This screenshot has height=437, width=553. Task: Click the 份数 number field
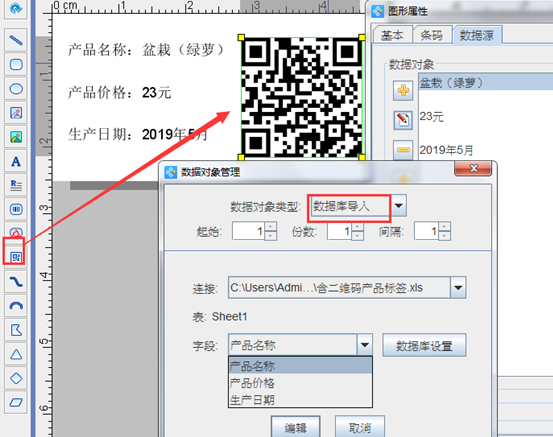pyautogui.click(x=339, y=231)
